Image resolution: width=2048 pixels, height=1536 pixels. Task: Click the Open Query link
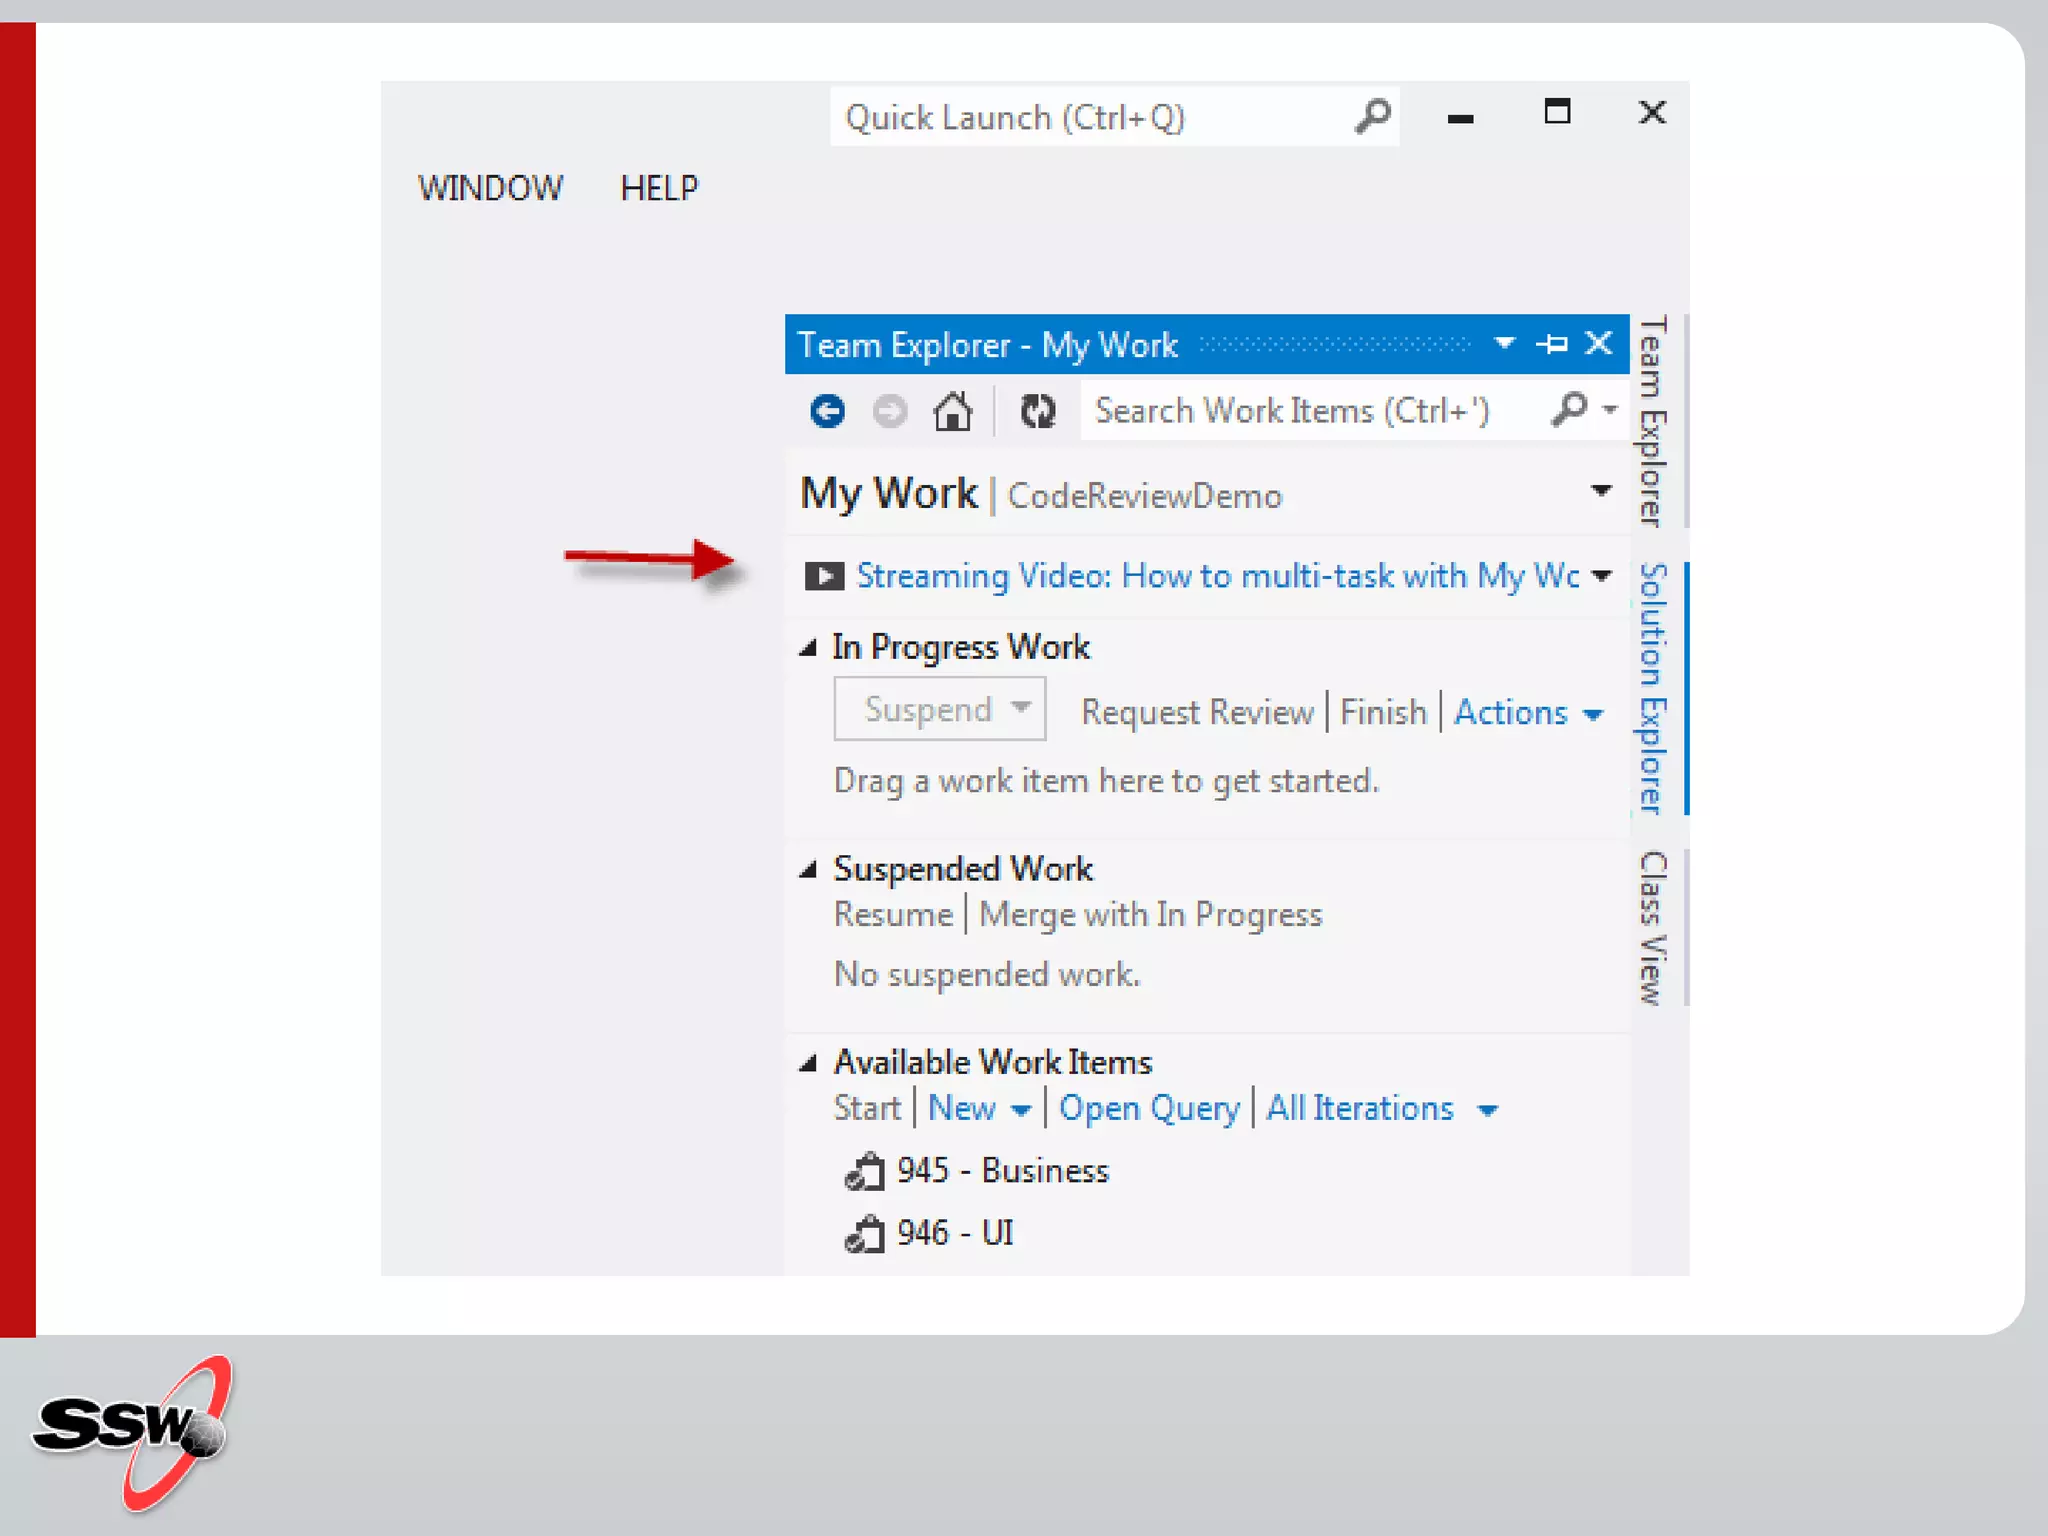[1148, 1109]
